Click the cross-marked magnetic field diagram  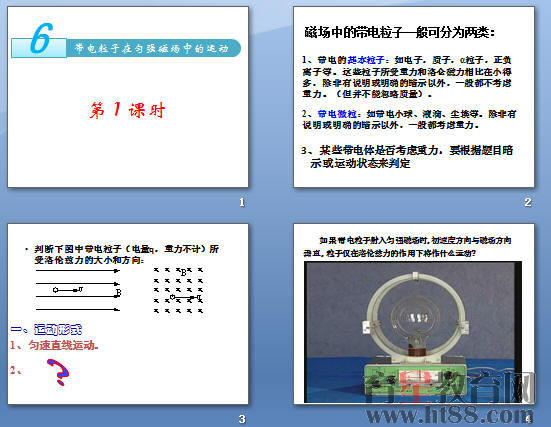coord(179,290)
